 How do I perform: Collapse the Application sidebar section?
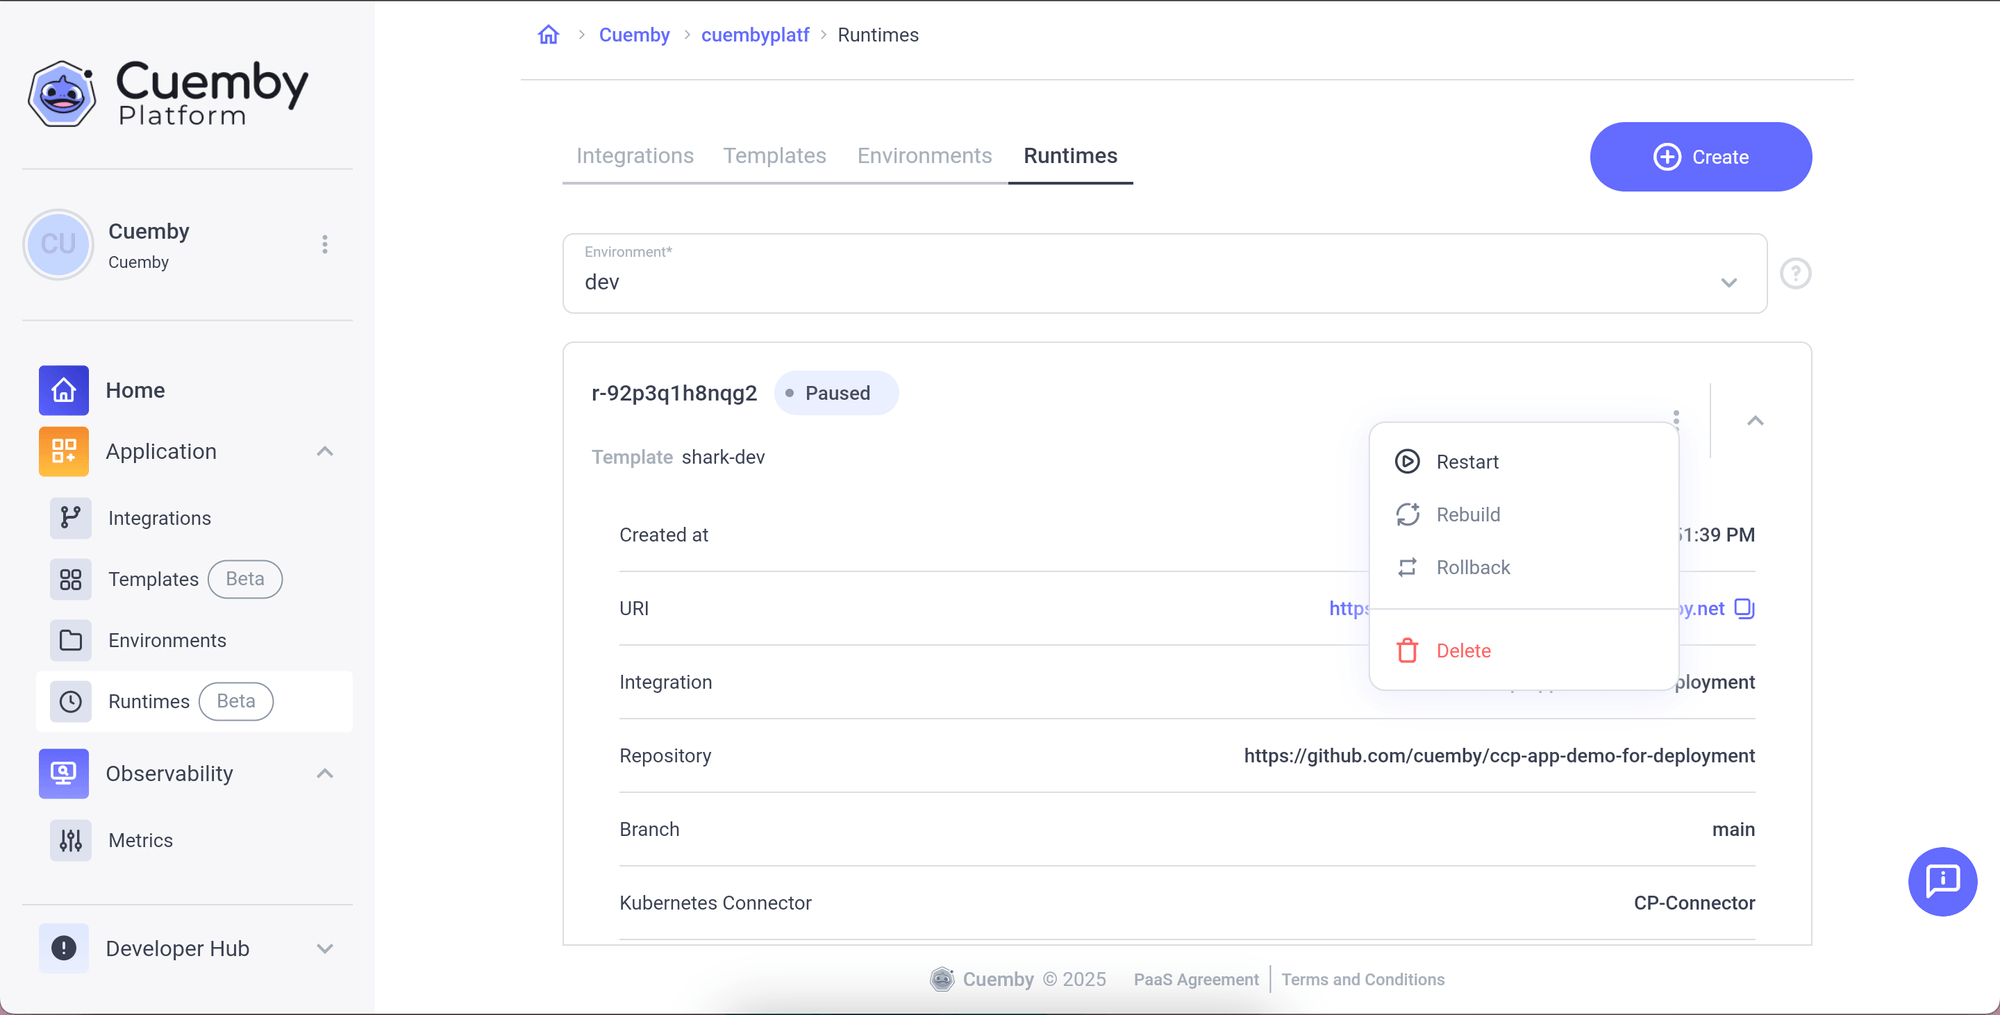pyautogui.click(x=325, y=452)
